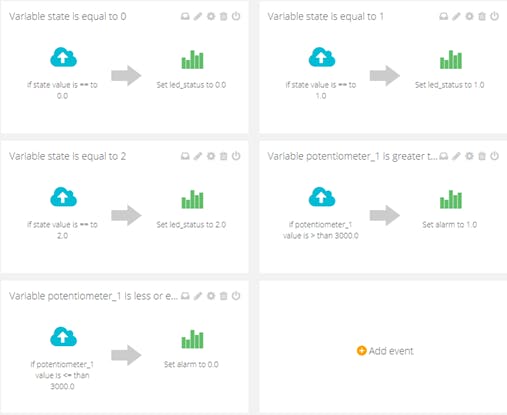The height and width of the screenshot is (415, 507).
Task: Open inbox log icon of 'state is equal to 0' event
Action: 185,16
